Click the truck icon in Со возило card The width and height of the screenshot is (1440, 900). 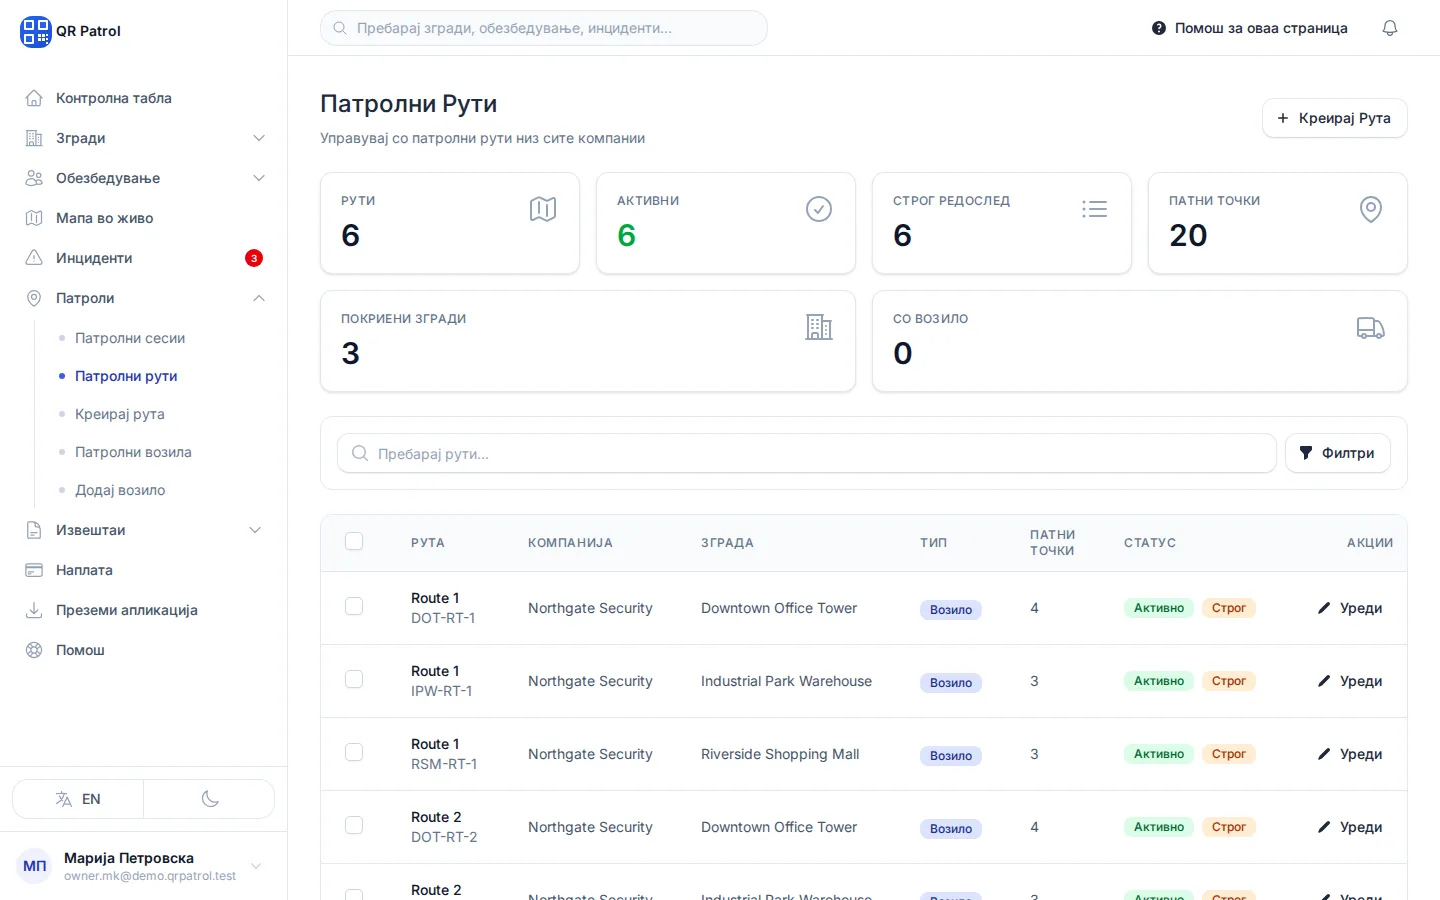1370,328
